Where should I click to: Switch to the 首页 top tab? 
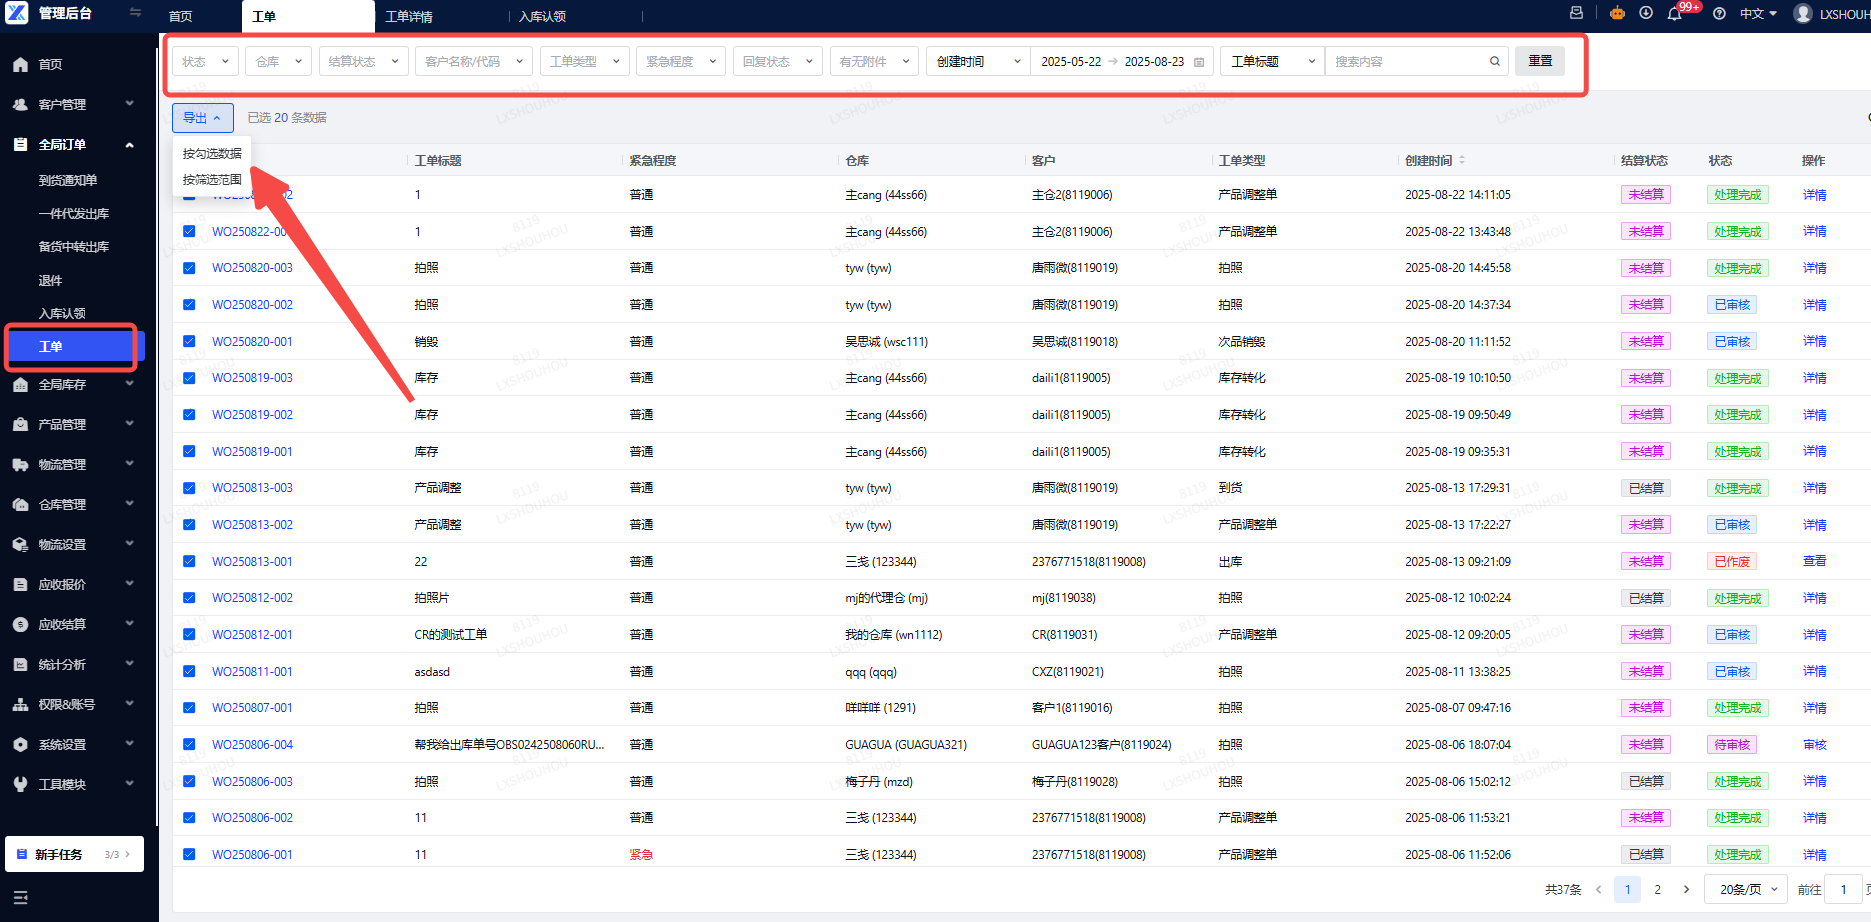click(x=180, y=17)
